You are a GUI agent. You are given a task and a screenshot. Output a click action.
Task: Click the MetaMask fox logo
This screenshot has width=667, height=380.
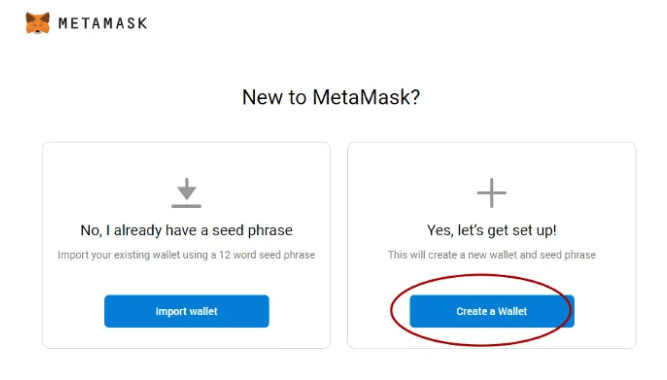(37, 23)
